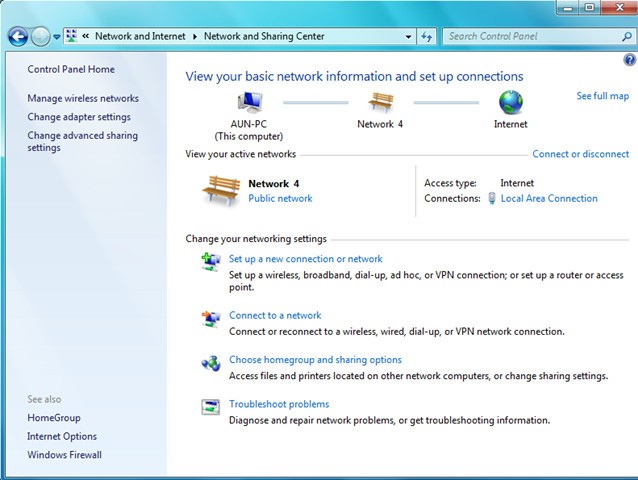Select Change adapter settings in sidebar

[79, 117]
